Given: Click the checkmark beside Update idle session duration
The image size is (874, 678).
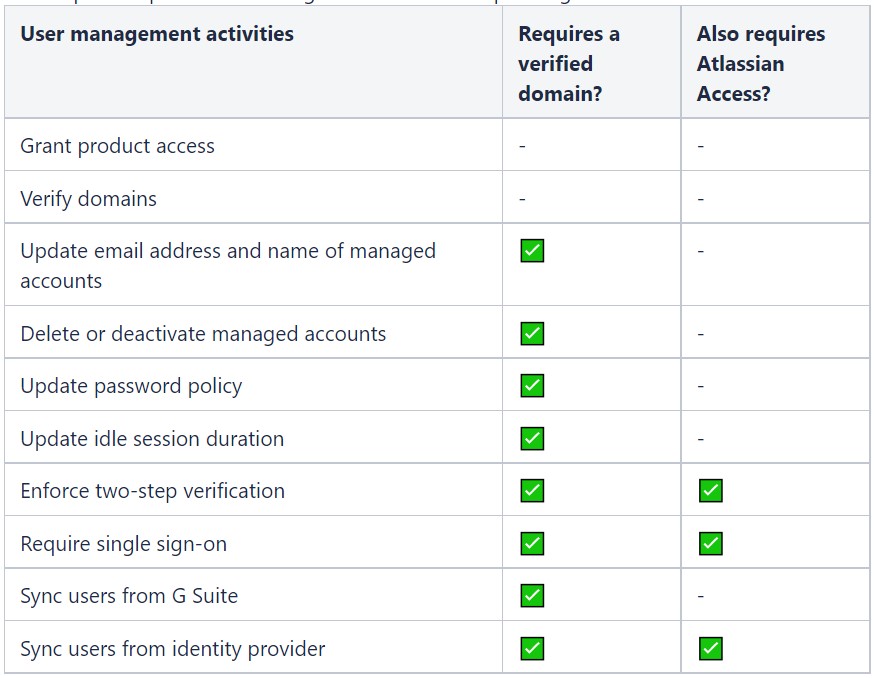Looking at the screenshot, I should 531,438.
